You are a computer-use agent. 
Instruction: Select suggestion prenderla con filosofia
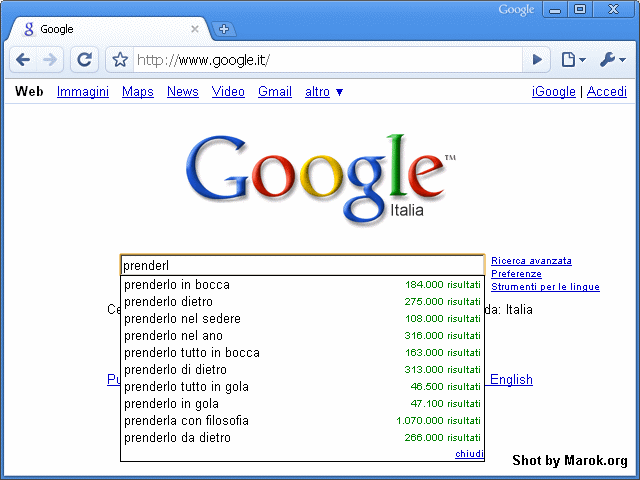[x=302, y=420]
